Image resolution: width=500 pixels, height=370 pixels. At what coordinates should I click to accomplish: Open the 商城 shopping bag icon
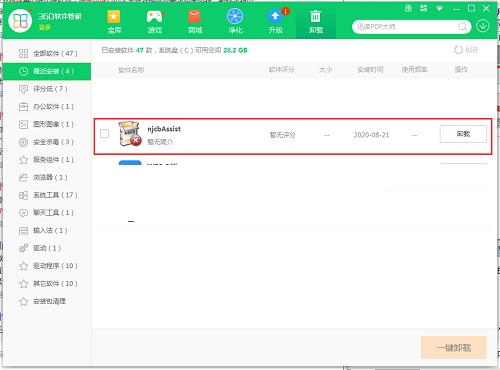point(195,21)
